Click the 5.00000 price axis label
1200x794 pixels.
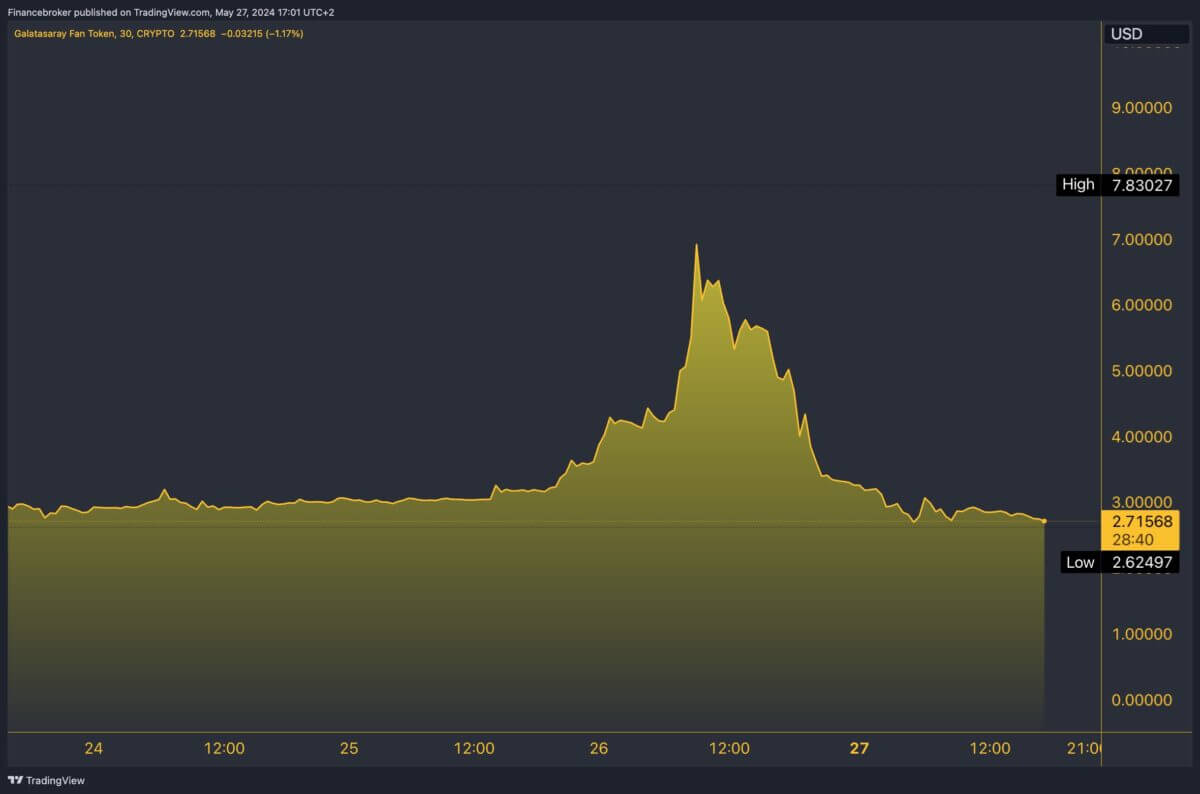tap(1141, 370)
